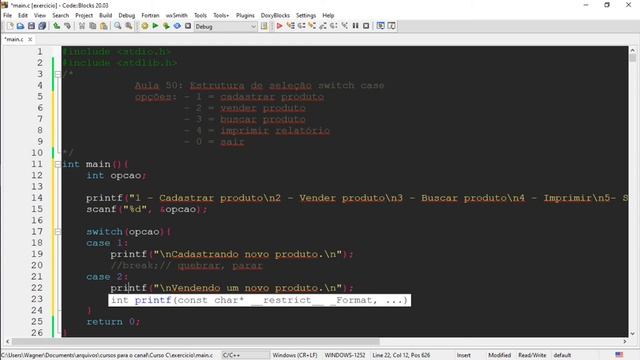Open the Project menu
This screenshot has height=360, width=640.
coord(84,15)
